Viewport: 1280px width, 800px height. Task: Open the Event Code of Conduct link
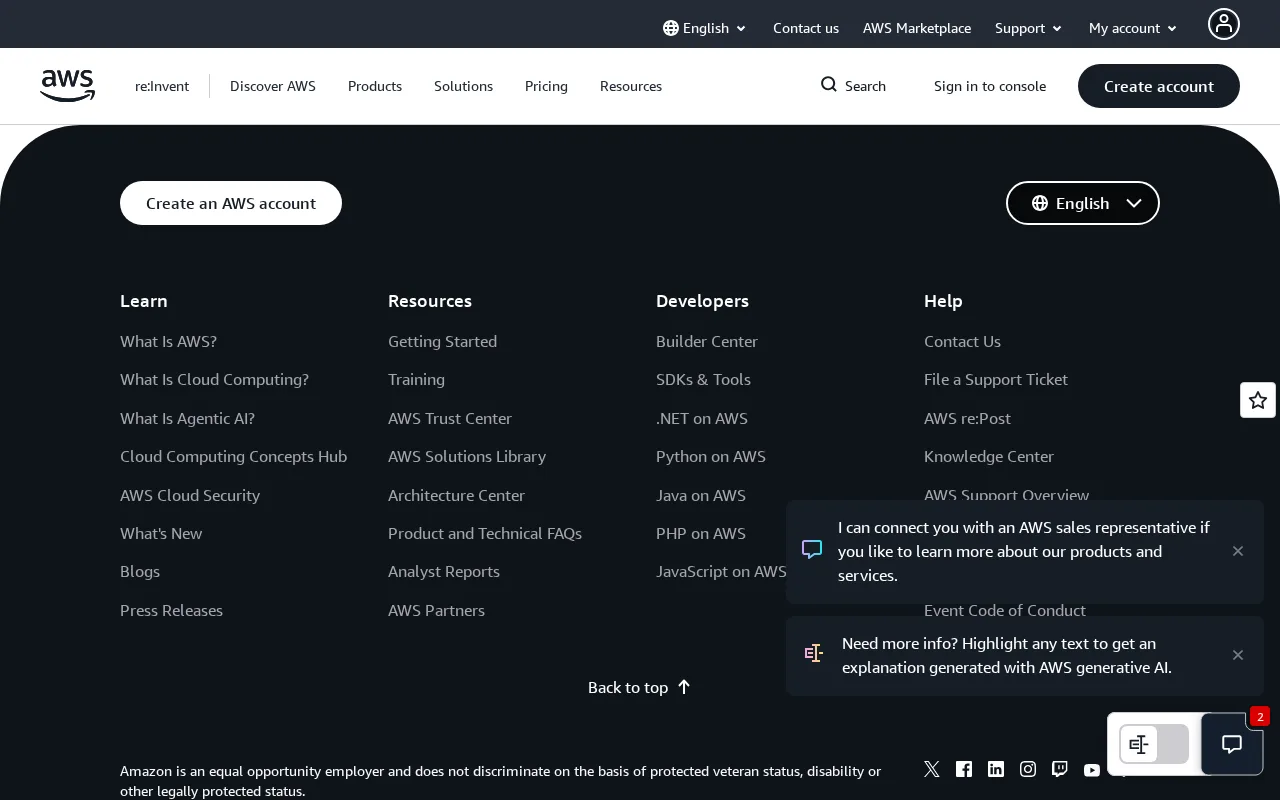pyautogui.click(x=1005, y=610)
